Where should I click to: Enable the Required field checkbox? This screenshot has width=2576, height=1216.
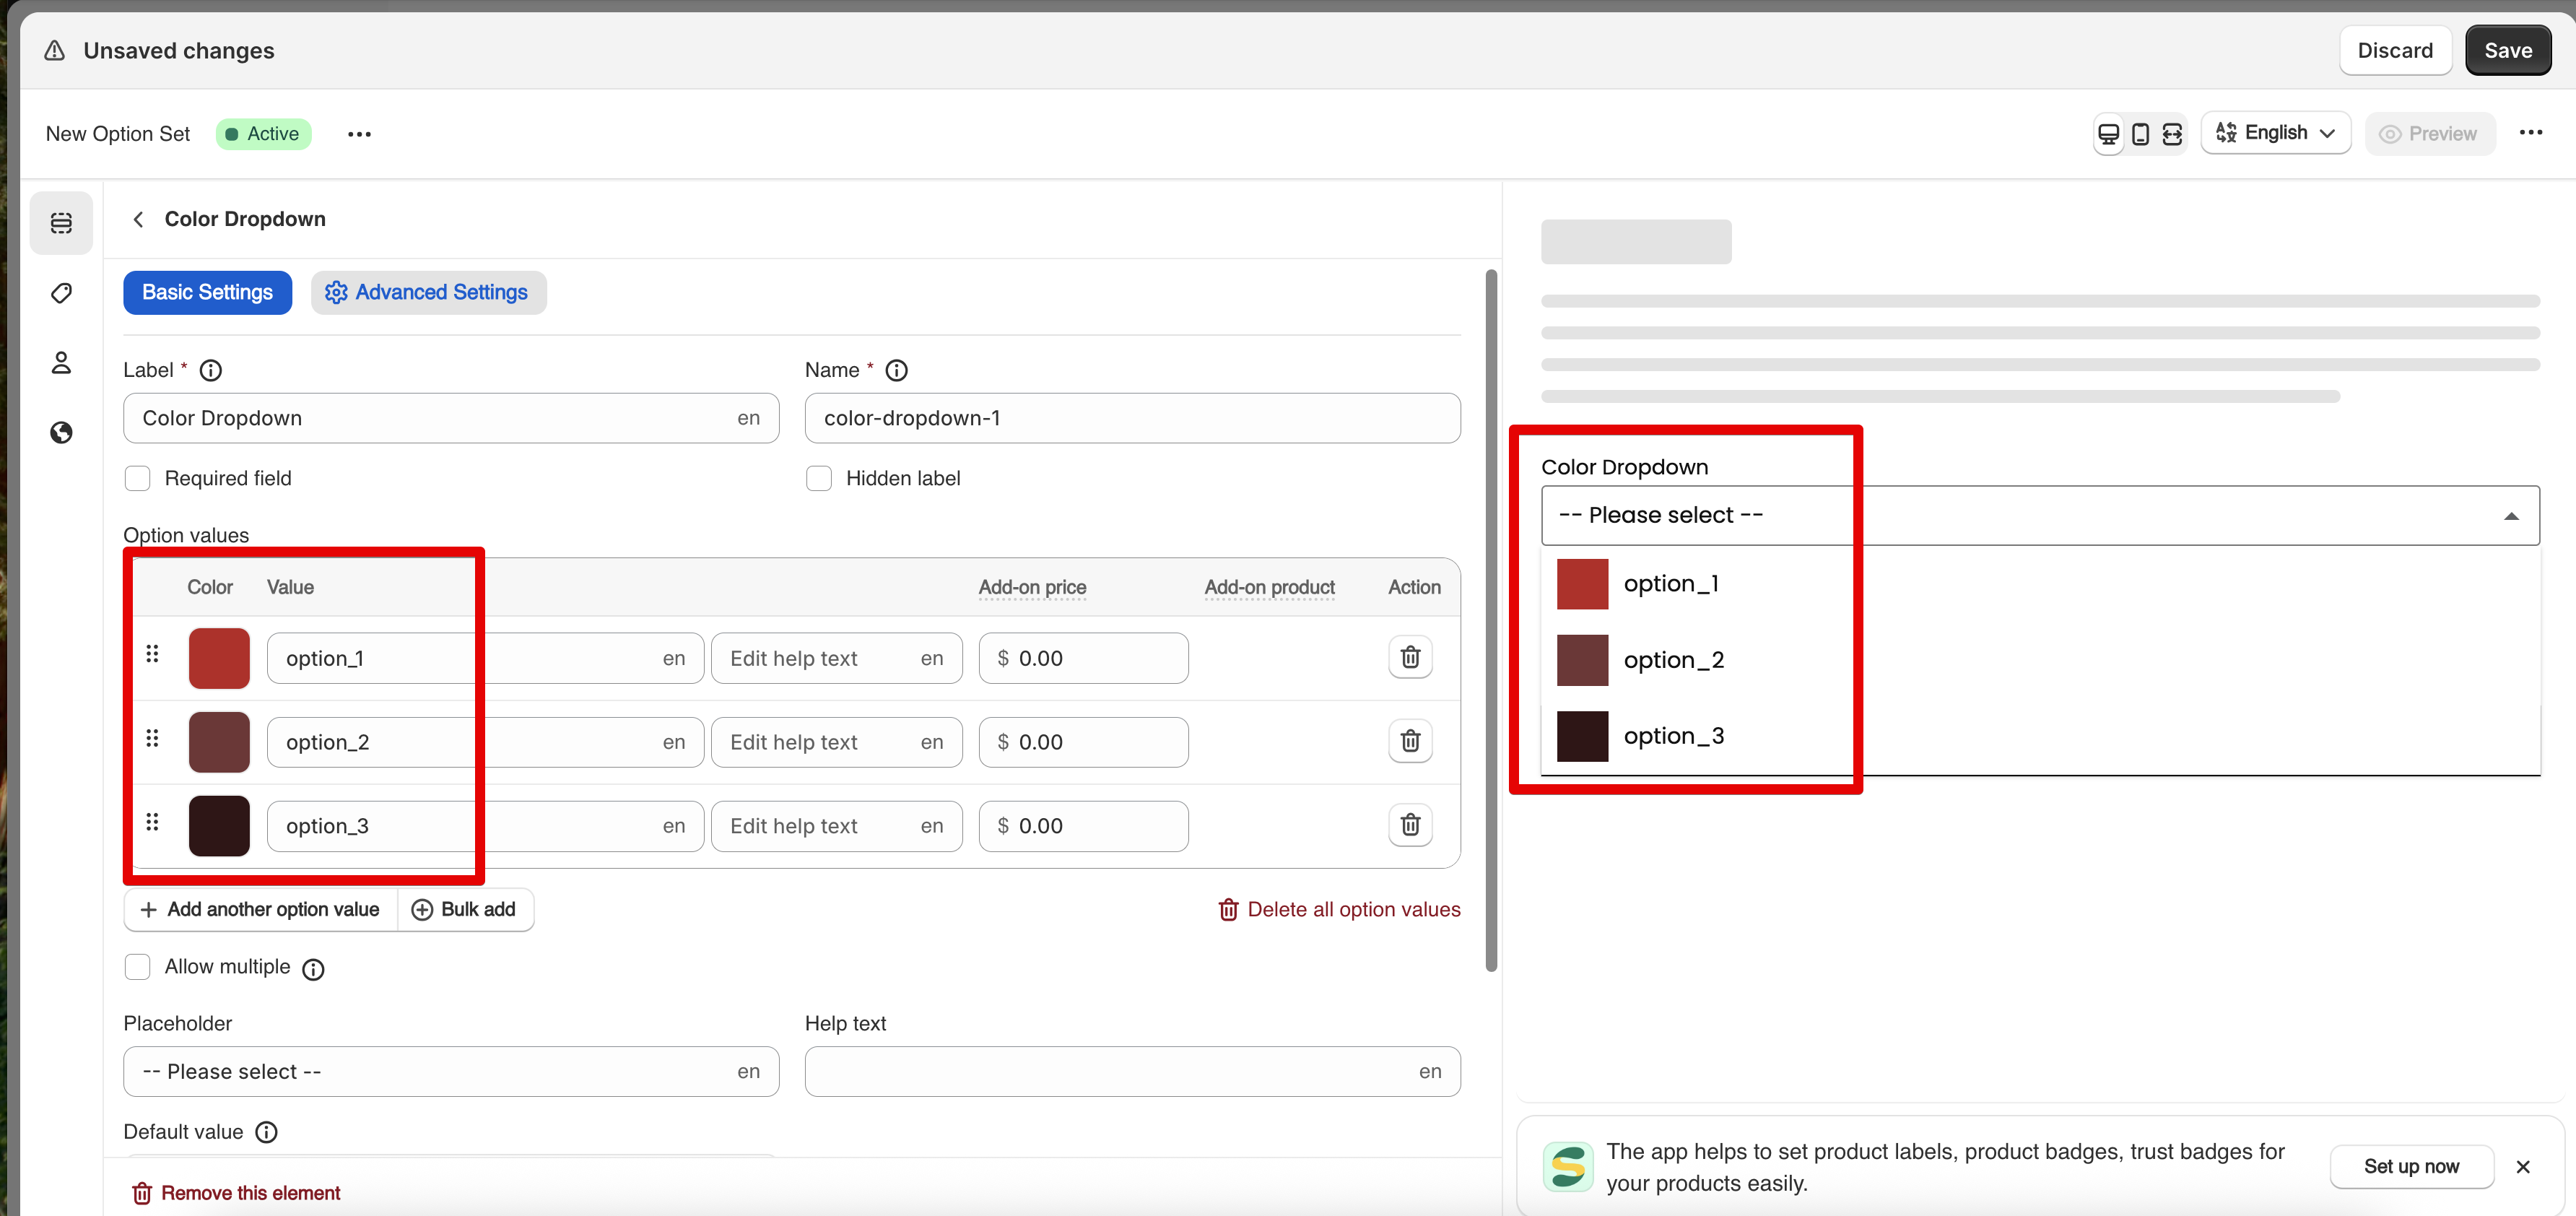click(137, 478)
